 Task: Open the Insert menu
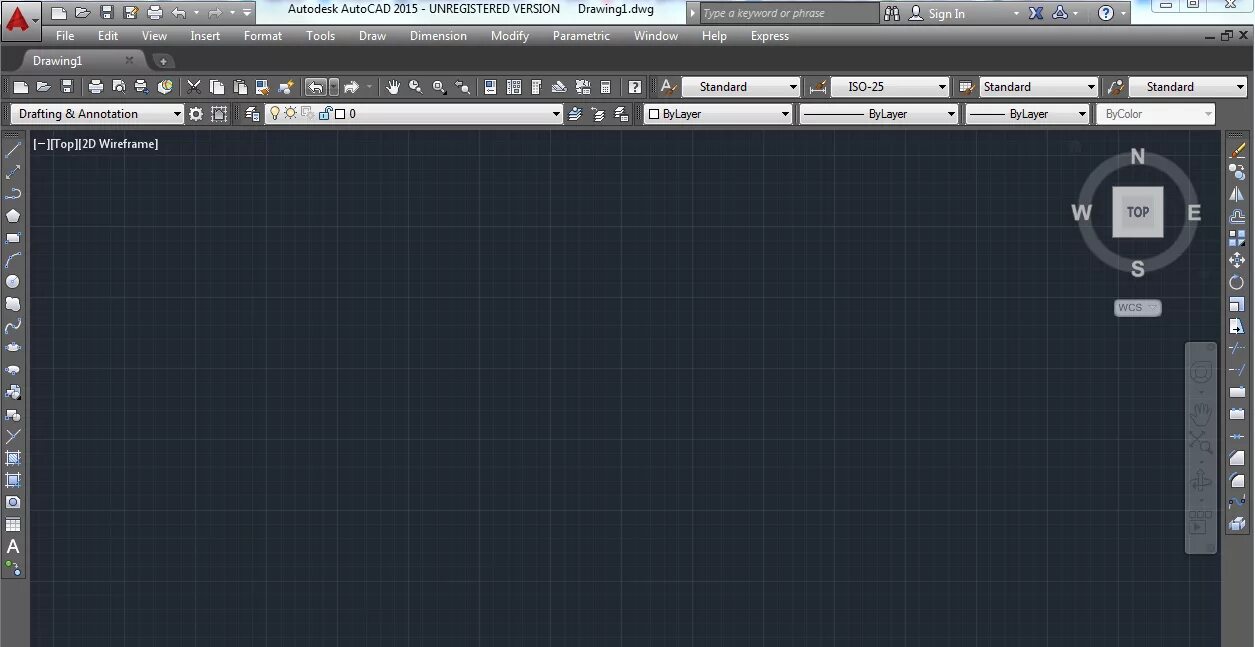205,36
